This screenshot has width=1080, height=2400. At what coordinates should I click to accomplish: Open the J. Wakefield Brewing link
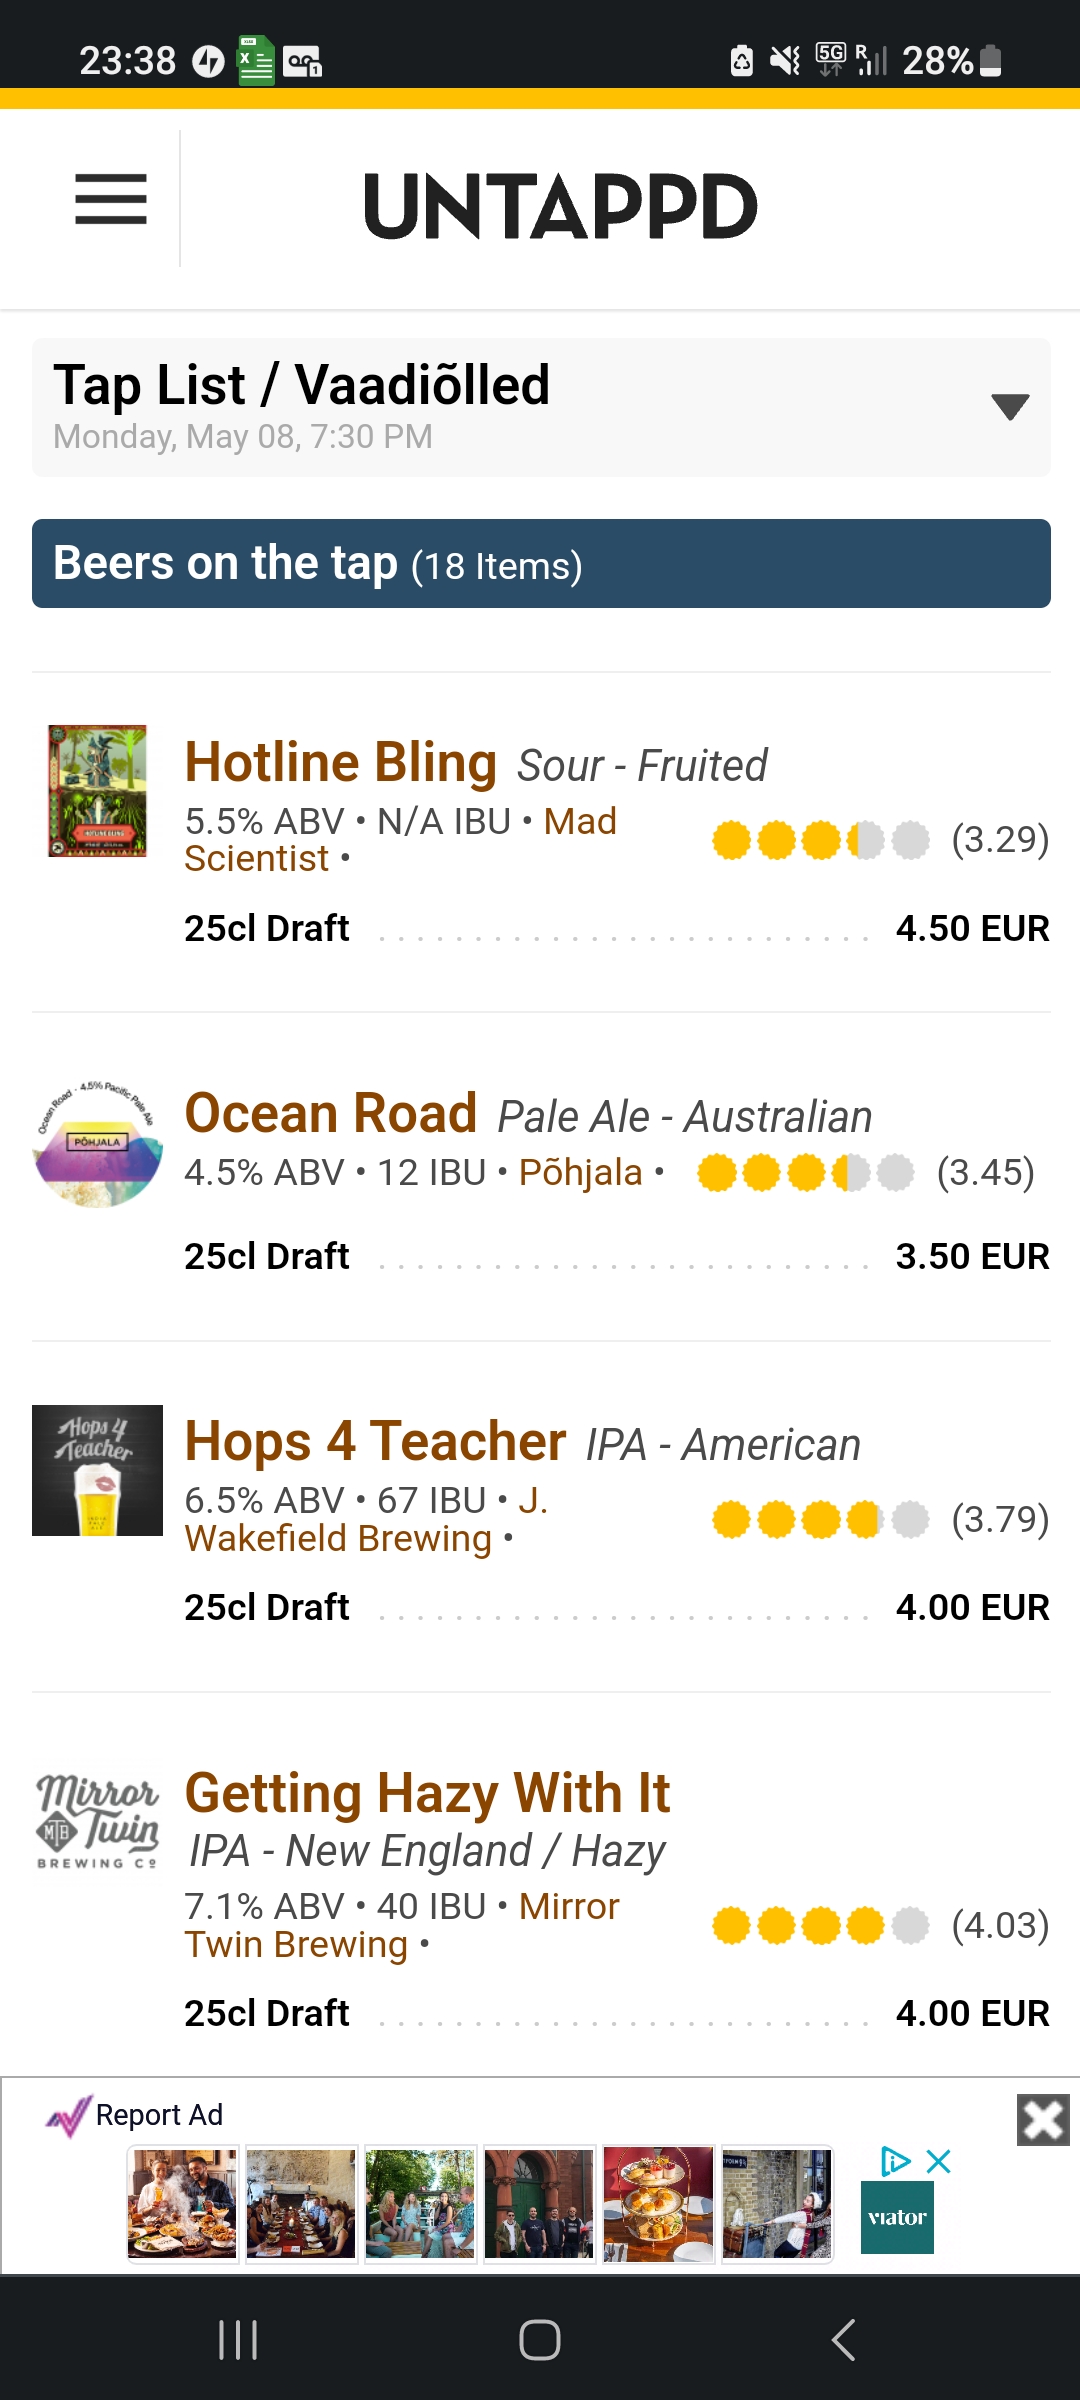pos(366,1520)
